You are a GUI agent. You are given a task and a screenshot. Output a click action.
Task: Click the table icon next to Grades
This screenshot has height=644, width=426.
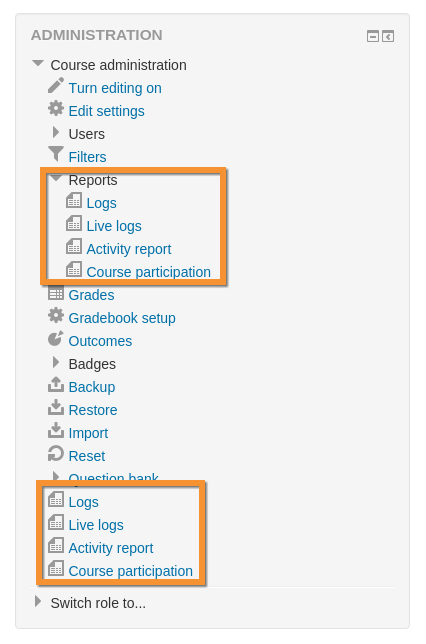click(56, 293)
